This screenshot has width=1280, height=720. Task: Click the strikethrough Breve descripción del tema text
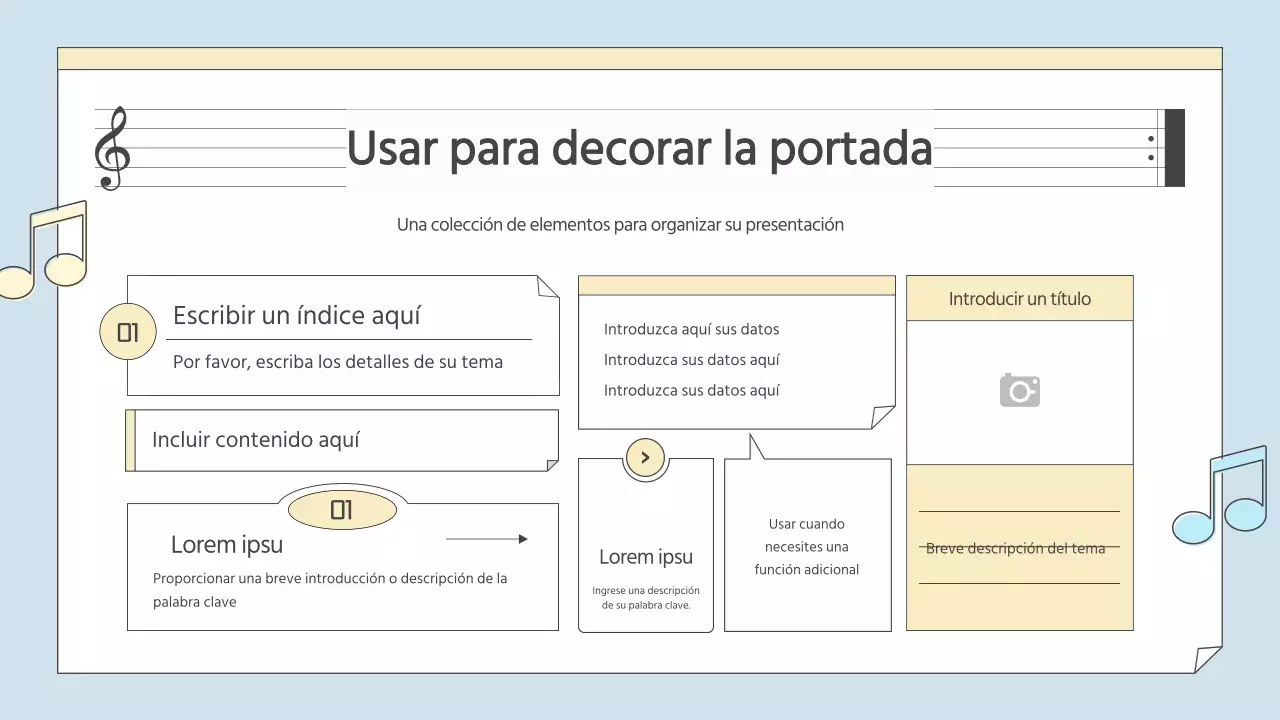1016,548
